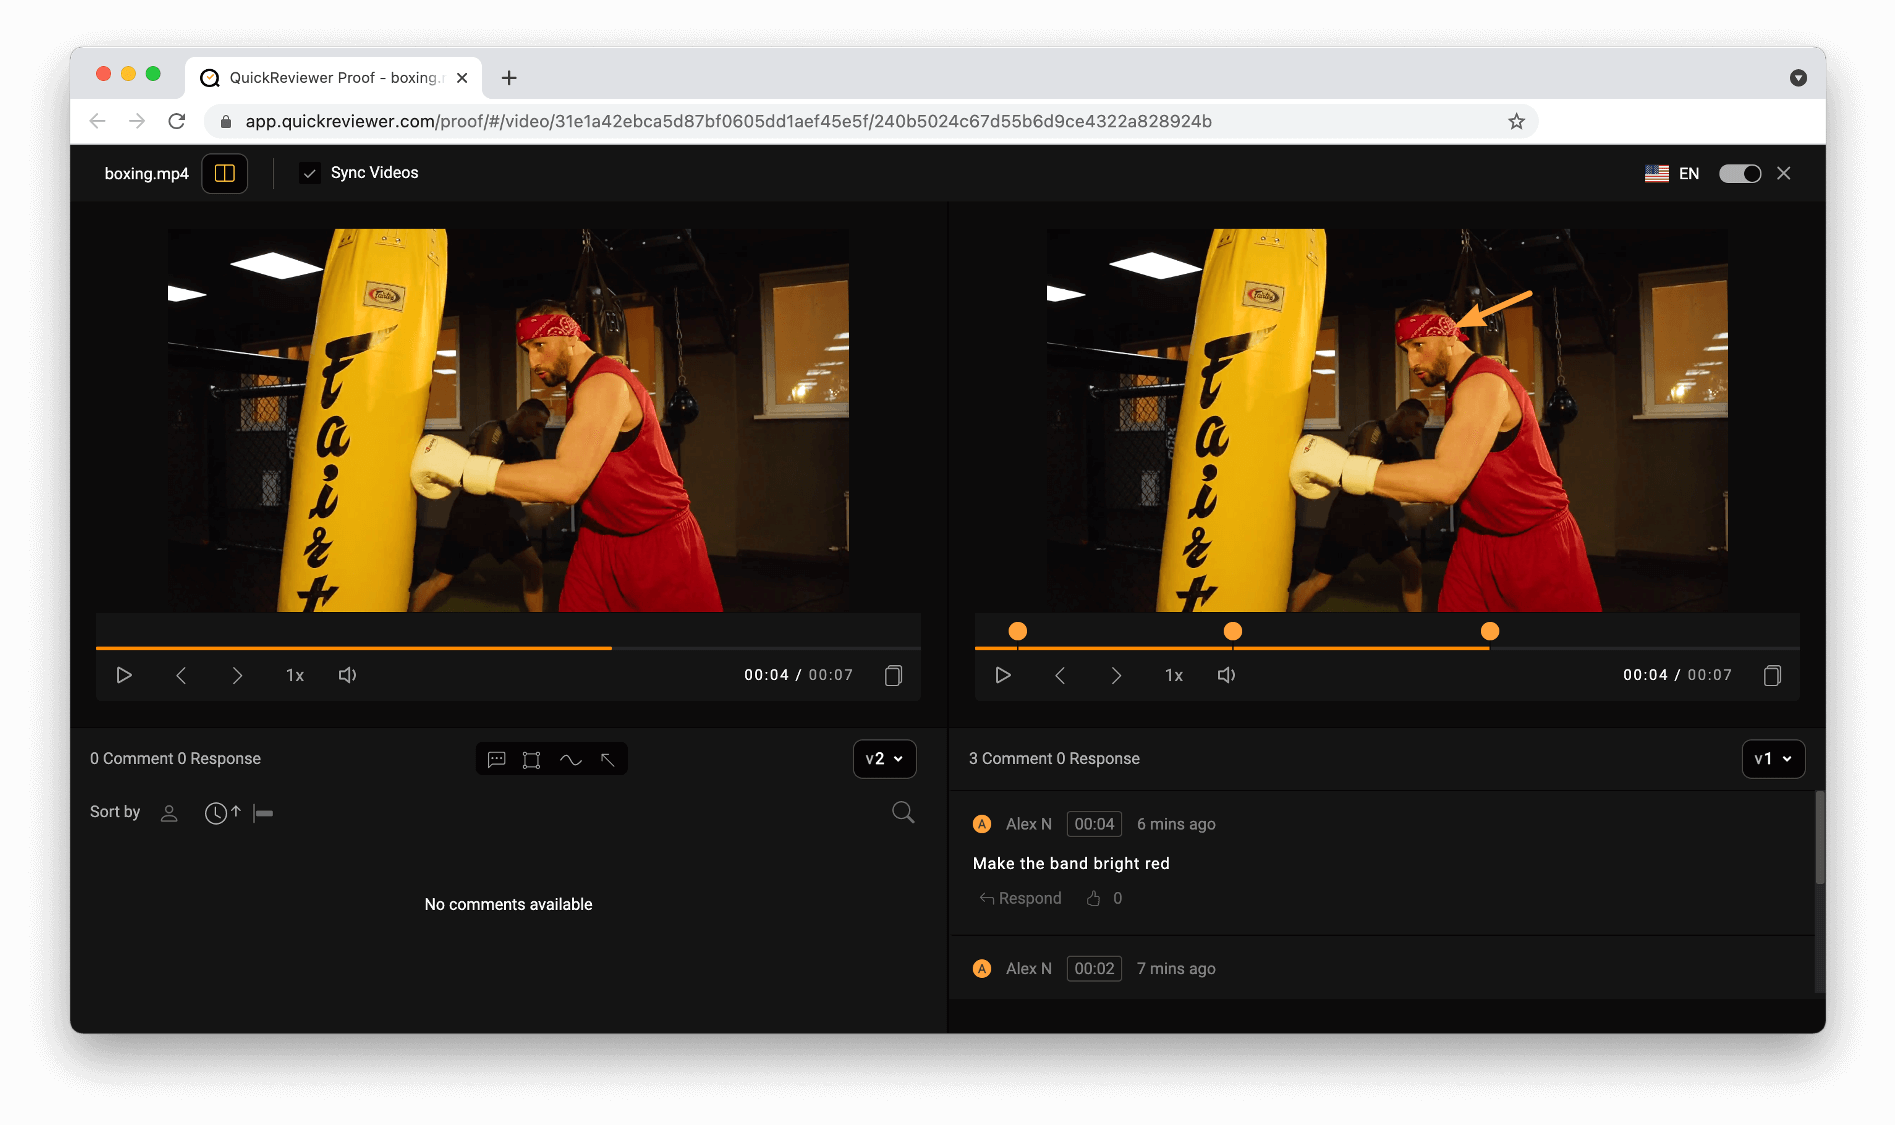Open the comment search on the left panel
The width and height of the screenshot is (1895, 1125).
click(902, 812)
